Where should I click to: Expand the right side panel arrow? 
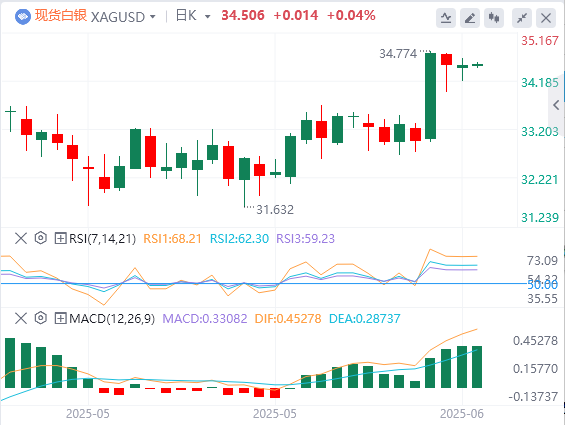point(556,105)
